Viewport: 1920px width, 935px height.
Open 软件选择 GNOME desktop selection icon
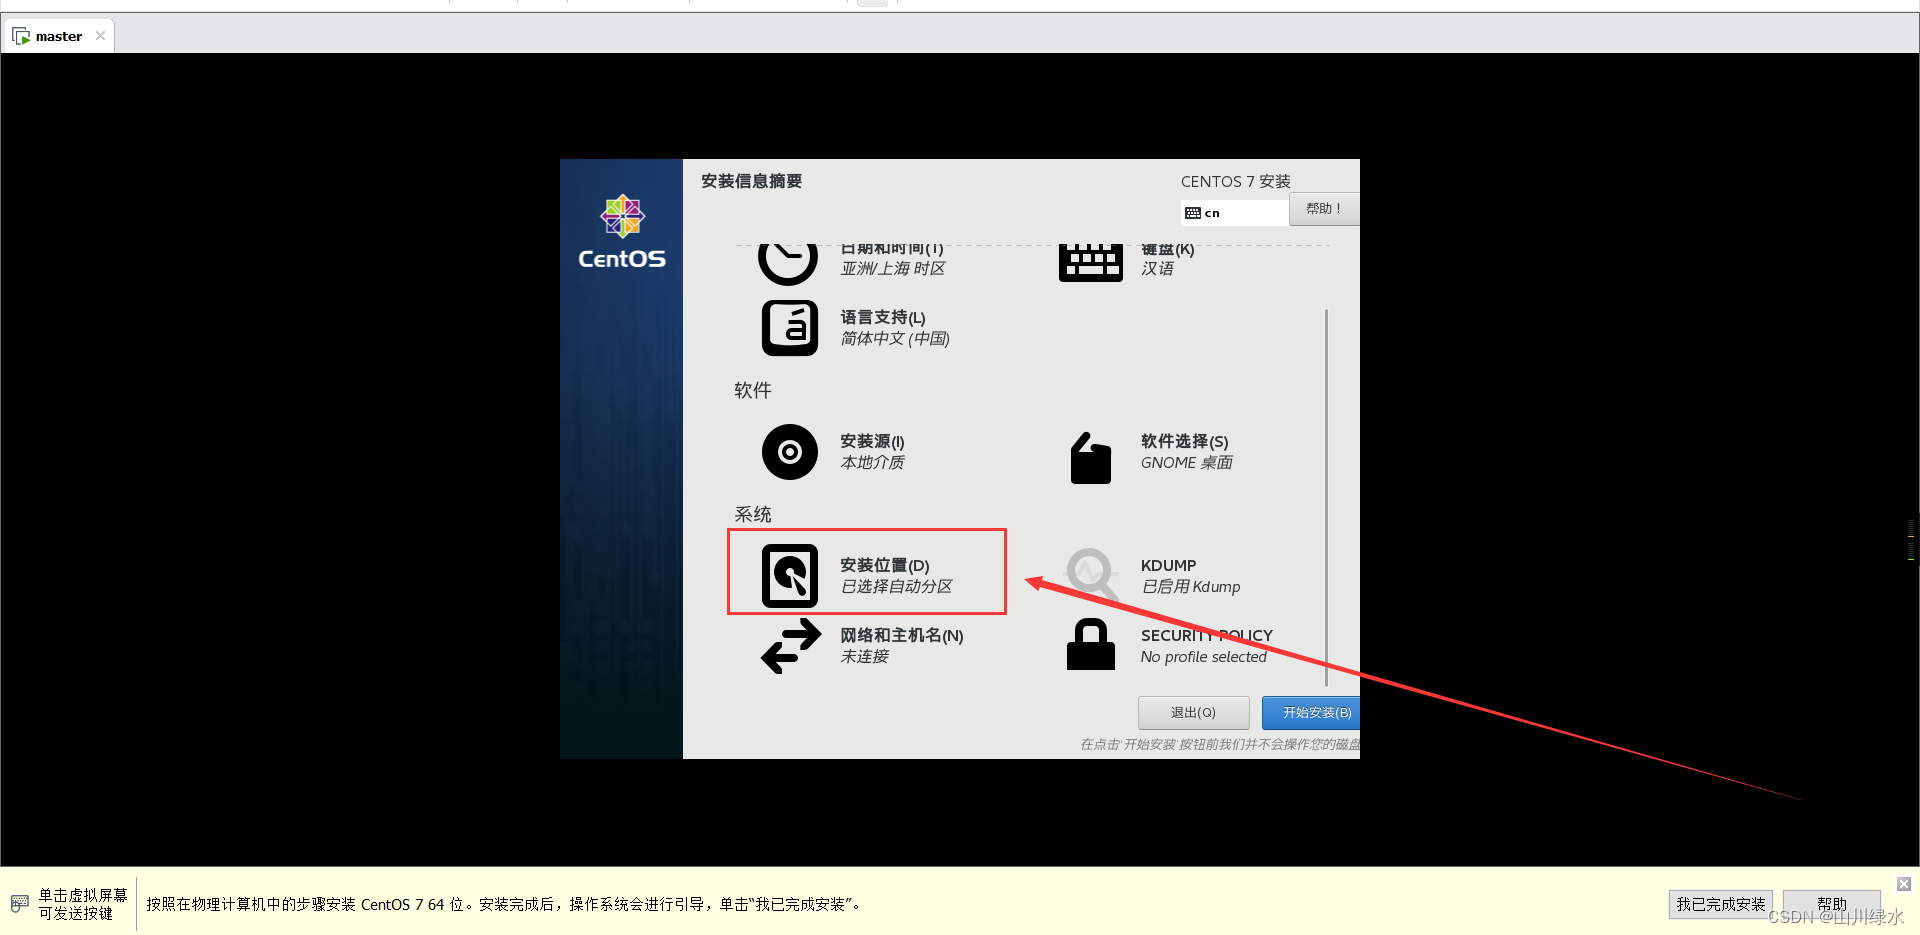[1090, 456]
